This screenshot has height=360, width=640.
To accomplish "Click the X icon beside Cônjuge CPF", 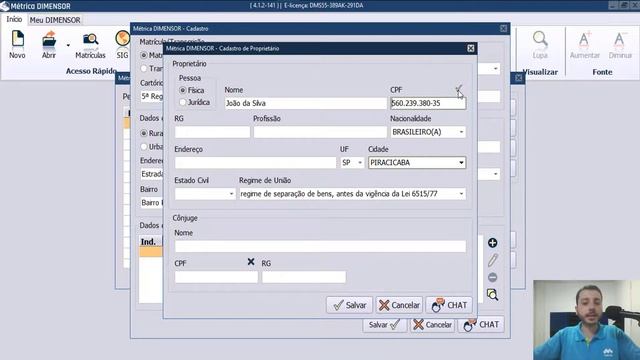I will coord(251,262).
